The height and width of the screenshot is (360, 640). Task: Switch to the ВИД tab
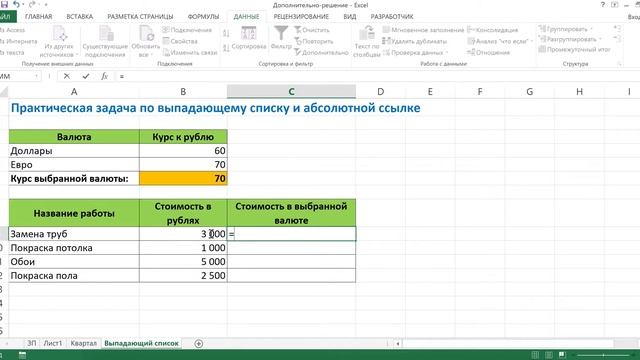tap(349, 16)
